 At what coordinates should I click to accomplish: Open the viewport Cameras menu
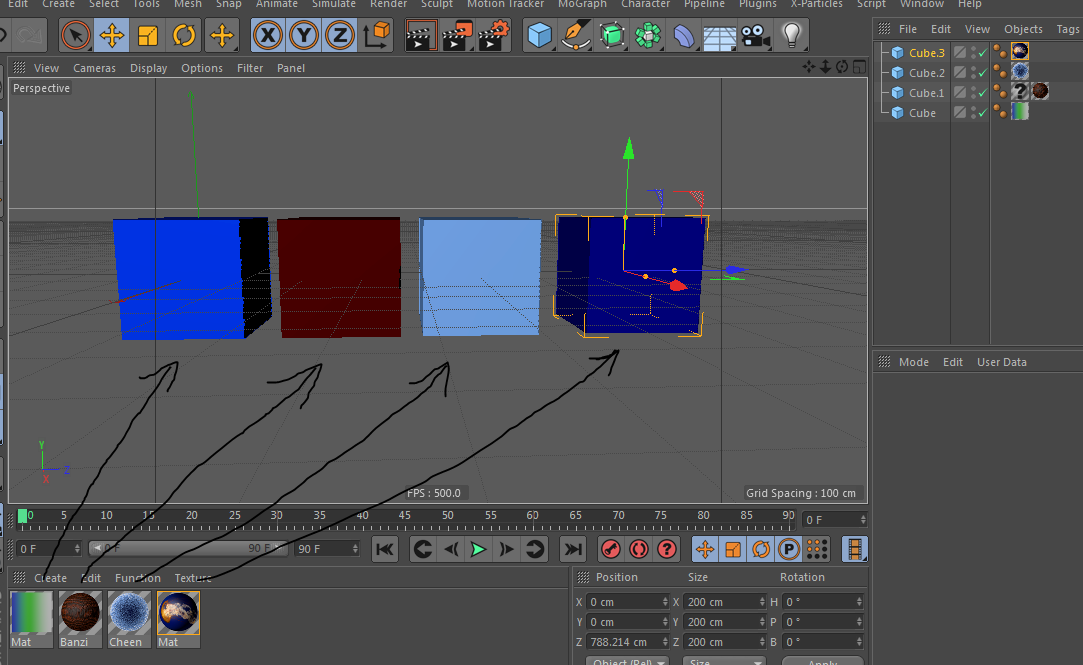coord(95,68)
